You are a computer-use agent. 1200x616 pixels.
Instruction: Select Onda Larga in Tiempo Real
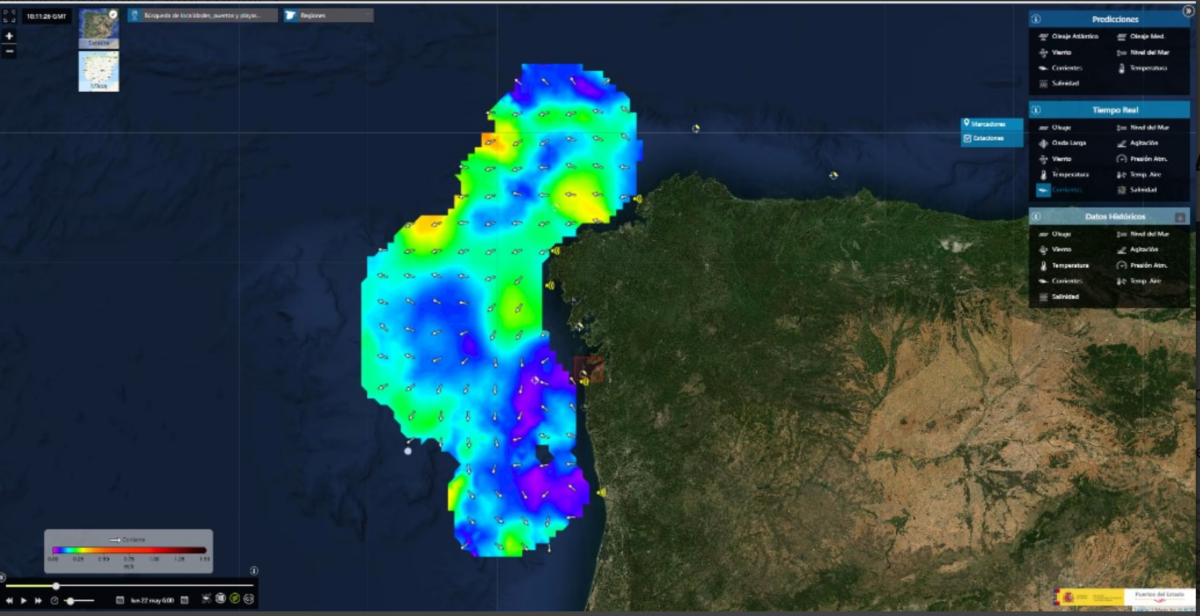[1067, 143]
